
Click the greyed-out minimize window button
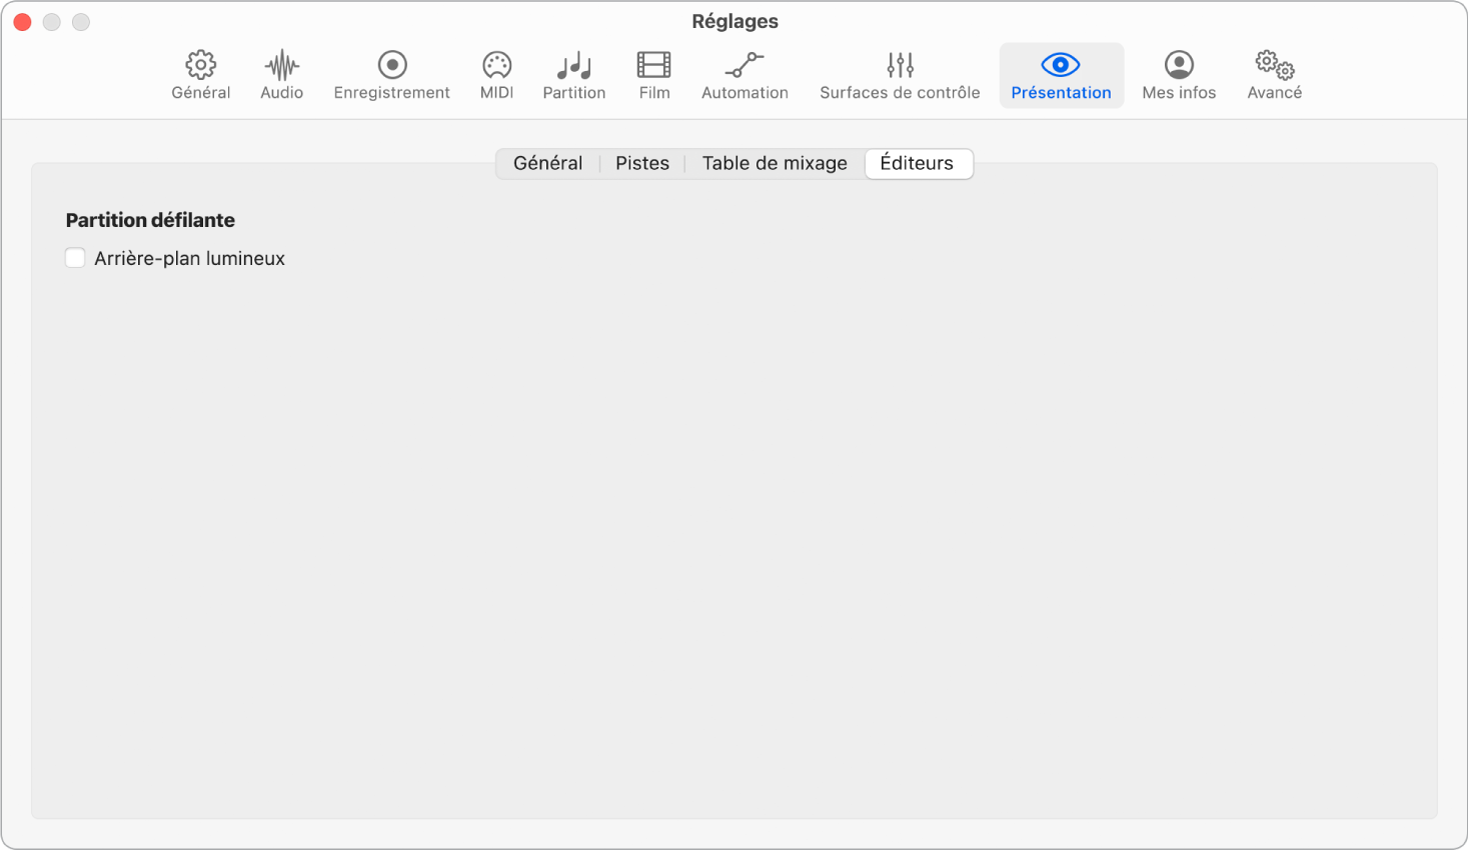(x=52, y=22)
